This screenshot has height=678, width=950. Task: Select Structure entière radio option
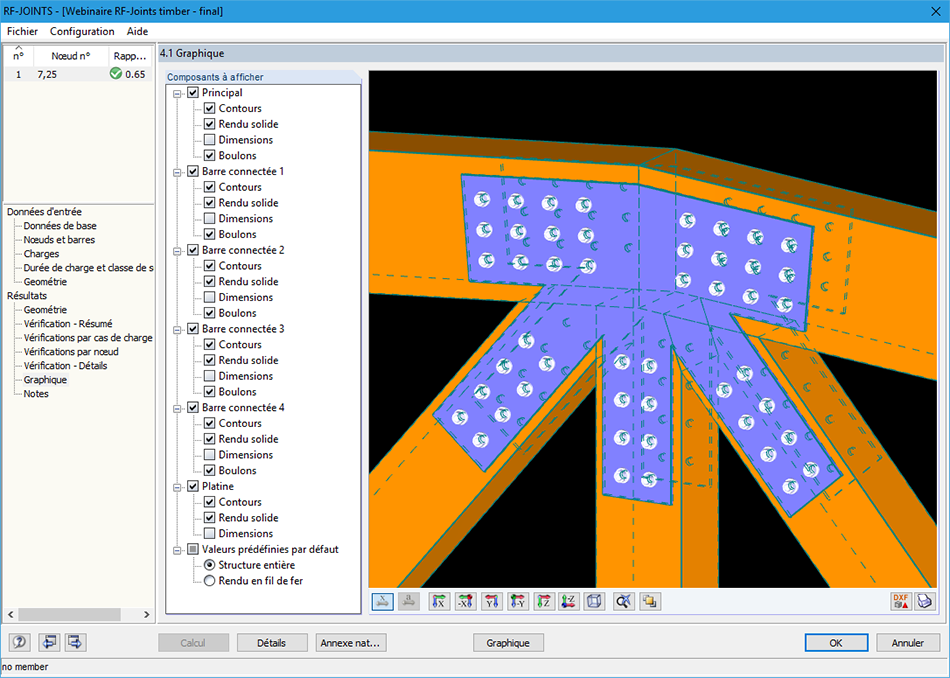click(210, 565)
